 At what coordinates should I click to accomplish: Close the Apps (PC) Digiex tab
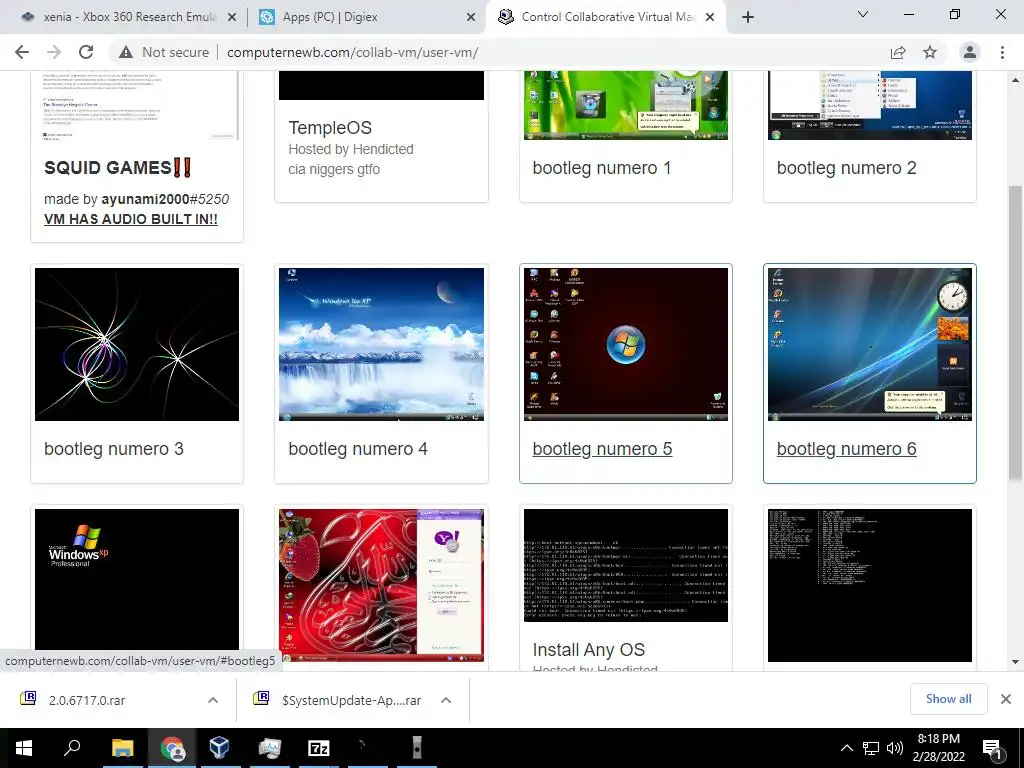tap(471, 18)
